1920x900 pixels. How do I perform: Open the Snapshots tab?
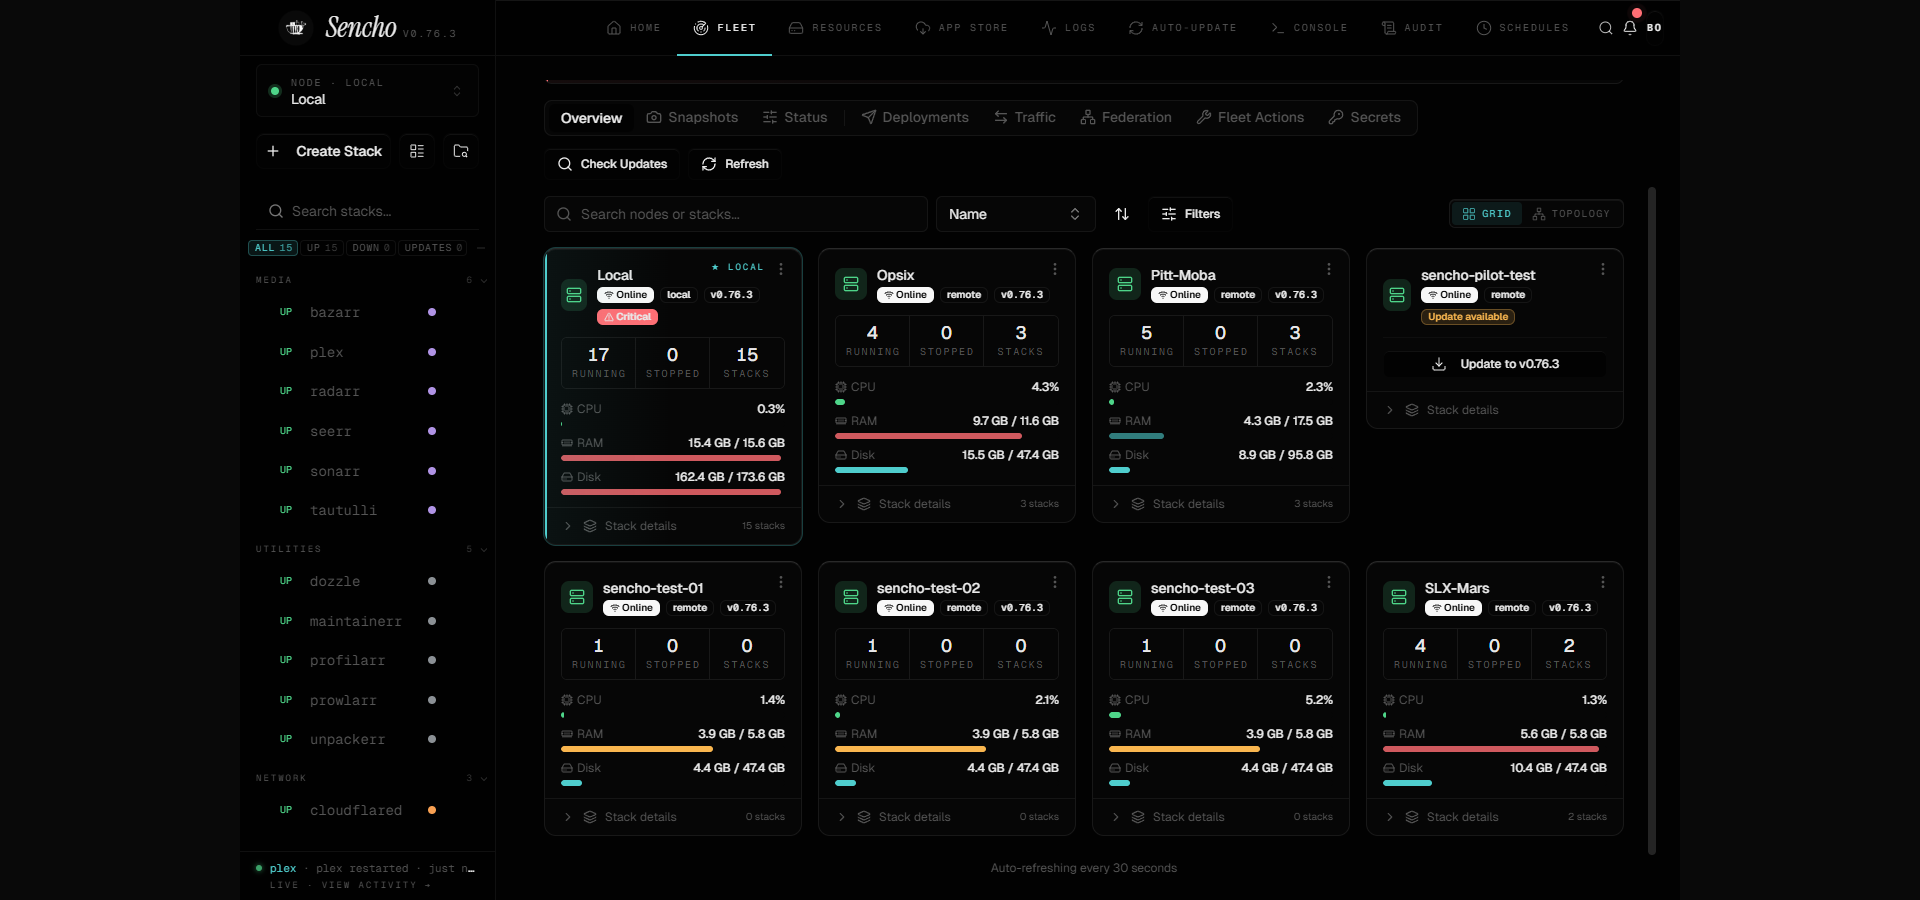tap(692, 118)
